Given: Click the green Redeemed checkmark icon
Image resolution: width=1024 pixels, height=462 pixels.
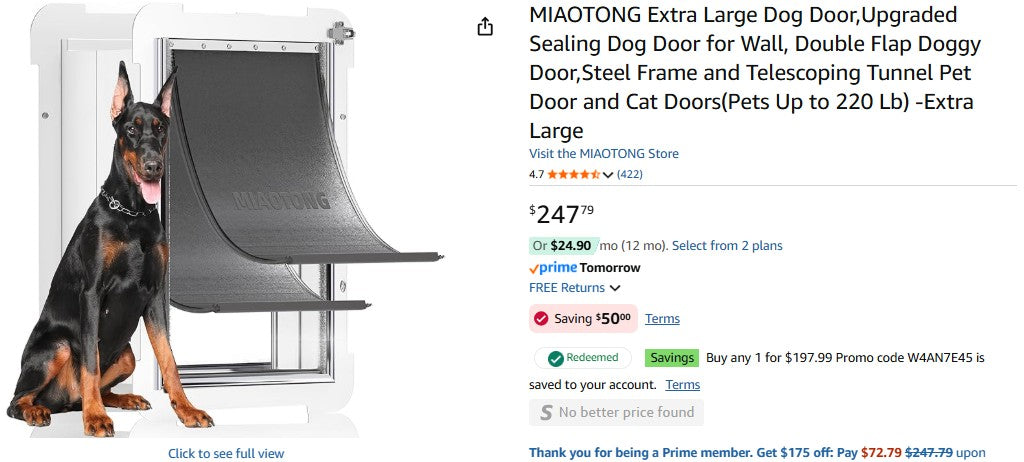Looking at the screenshot, I should (553, 358).
